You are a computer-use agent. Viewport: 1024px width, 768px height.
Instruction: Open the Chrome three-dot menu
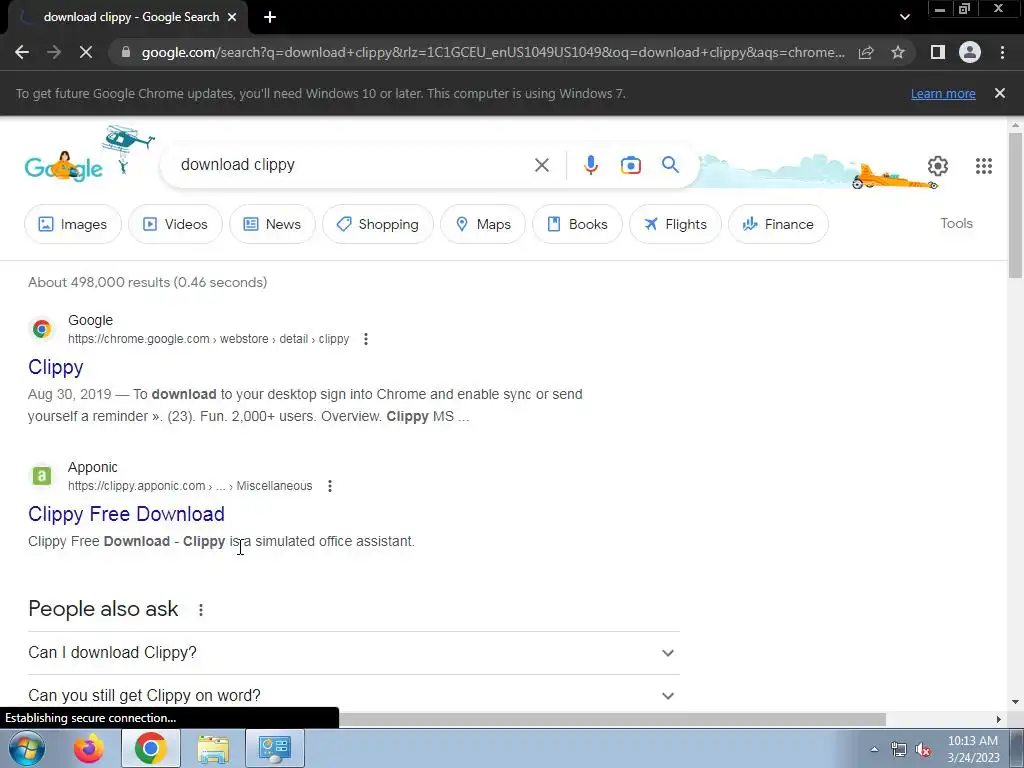click(1002, 52)
